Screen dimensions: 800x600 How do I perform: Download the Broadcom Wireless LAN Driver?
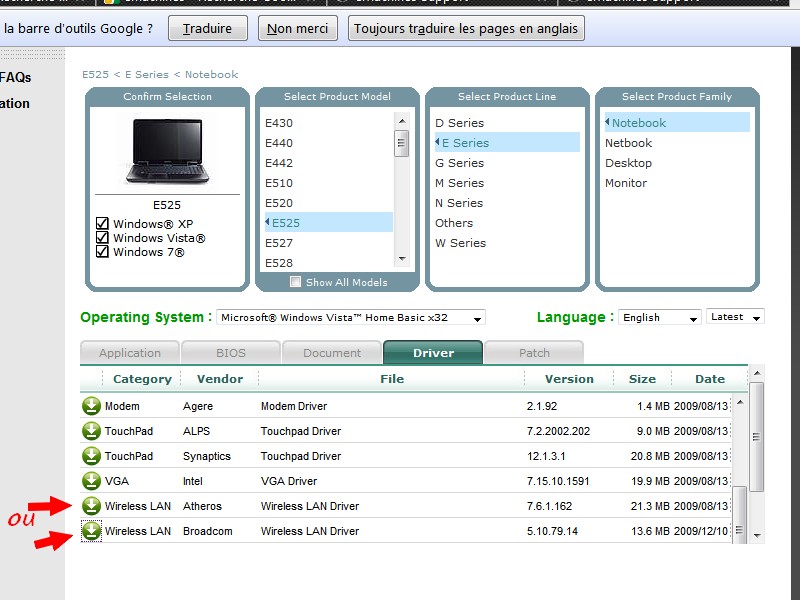[92, 531]
